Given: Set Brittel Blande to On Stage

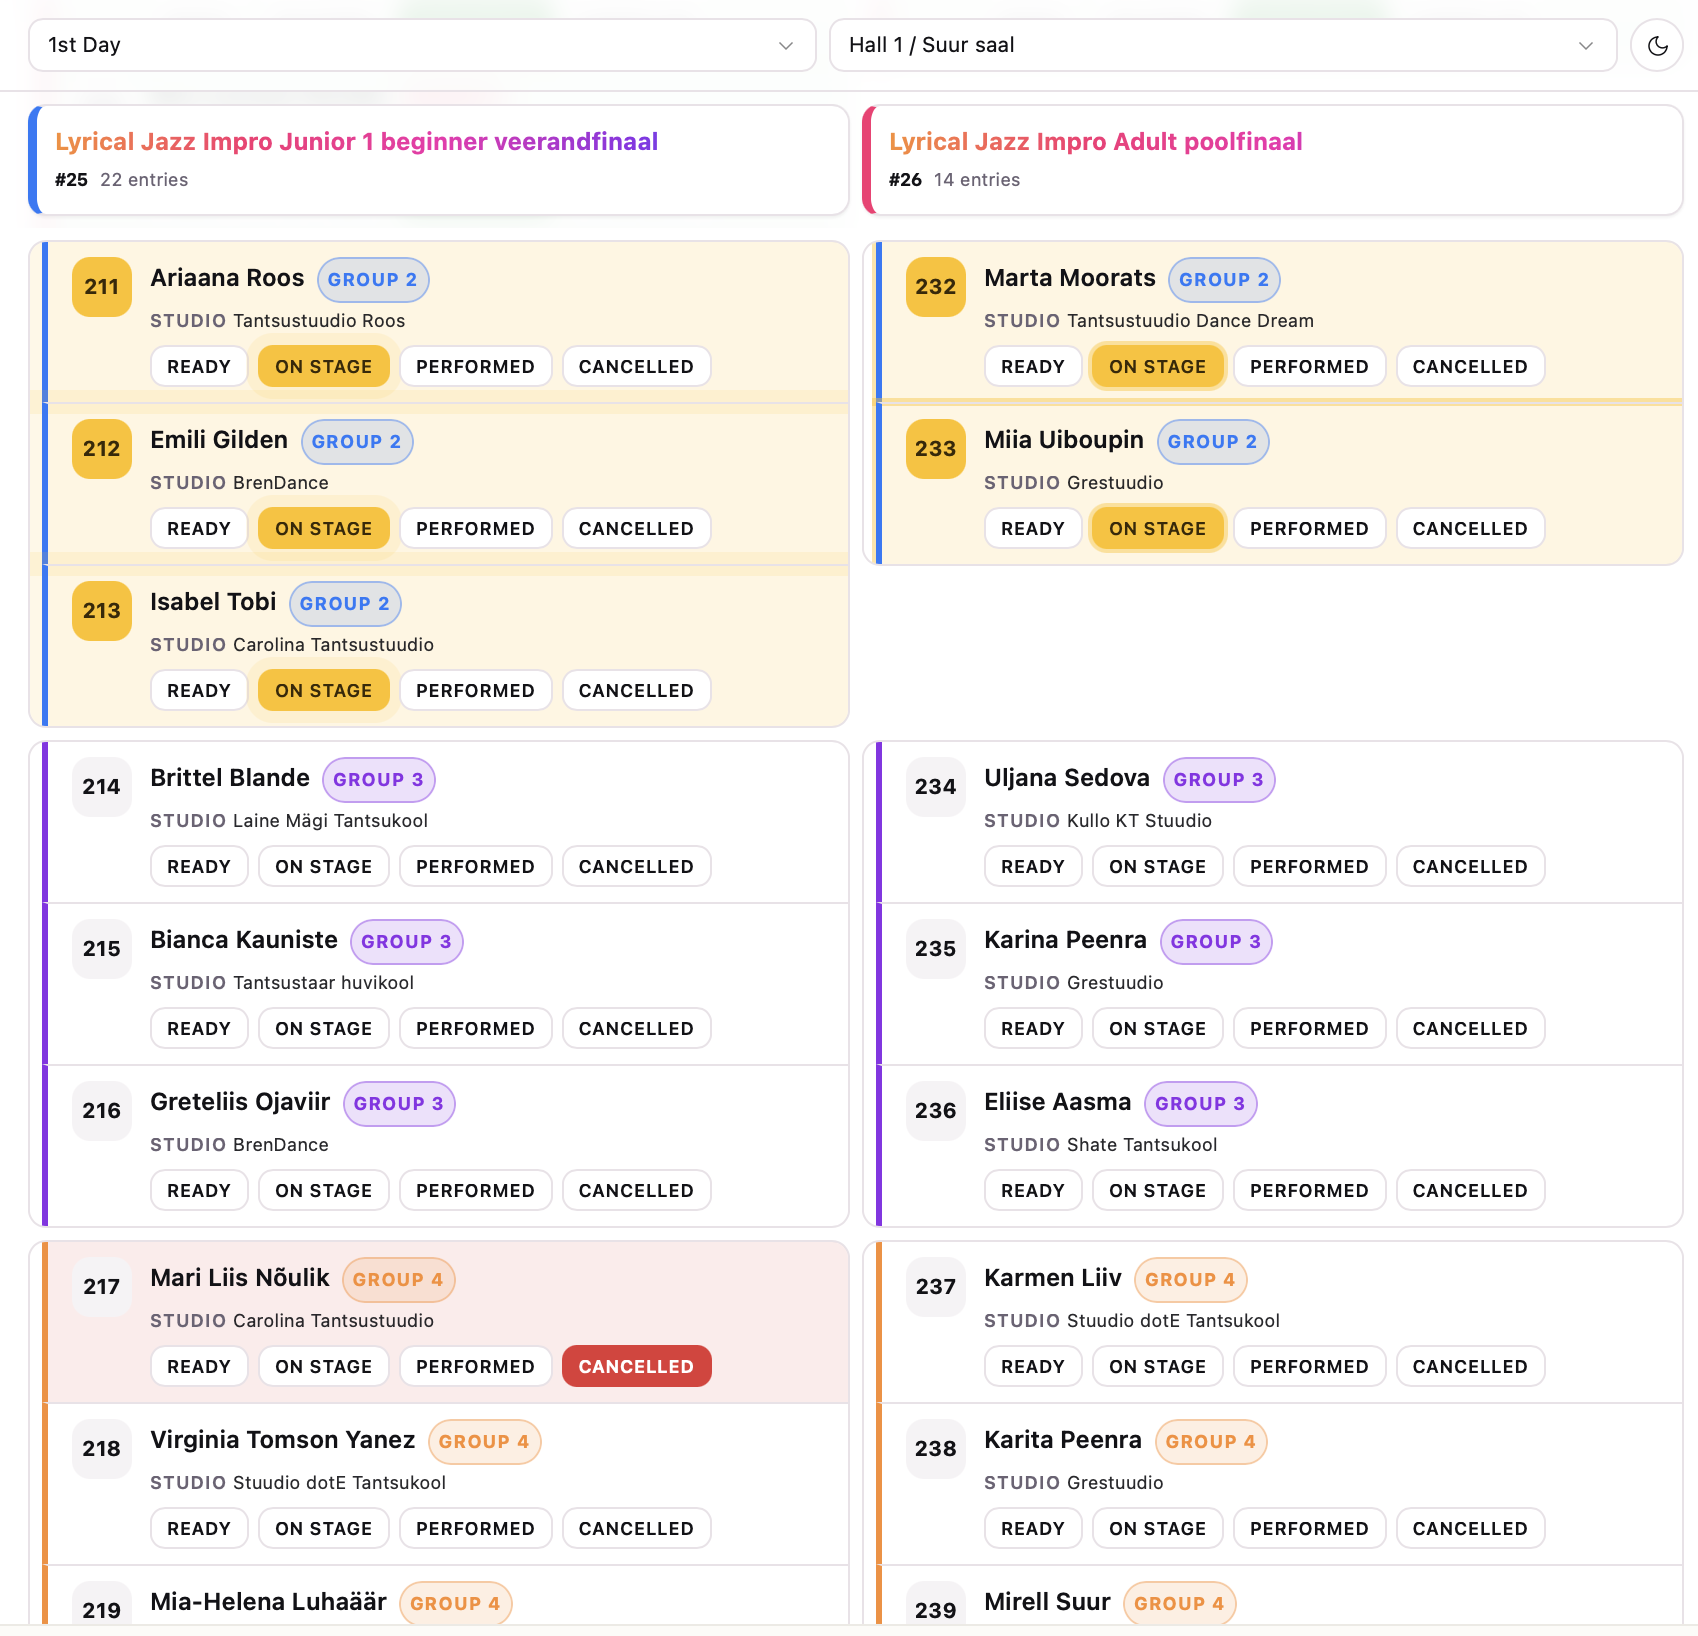Looking at the screenshot, I should [x=323, y=867].
